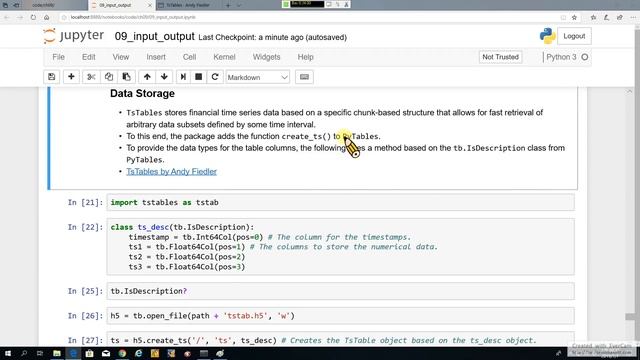
Task: Open Task View from taskbar
Action: click(40, 353)
